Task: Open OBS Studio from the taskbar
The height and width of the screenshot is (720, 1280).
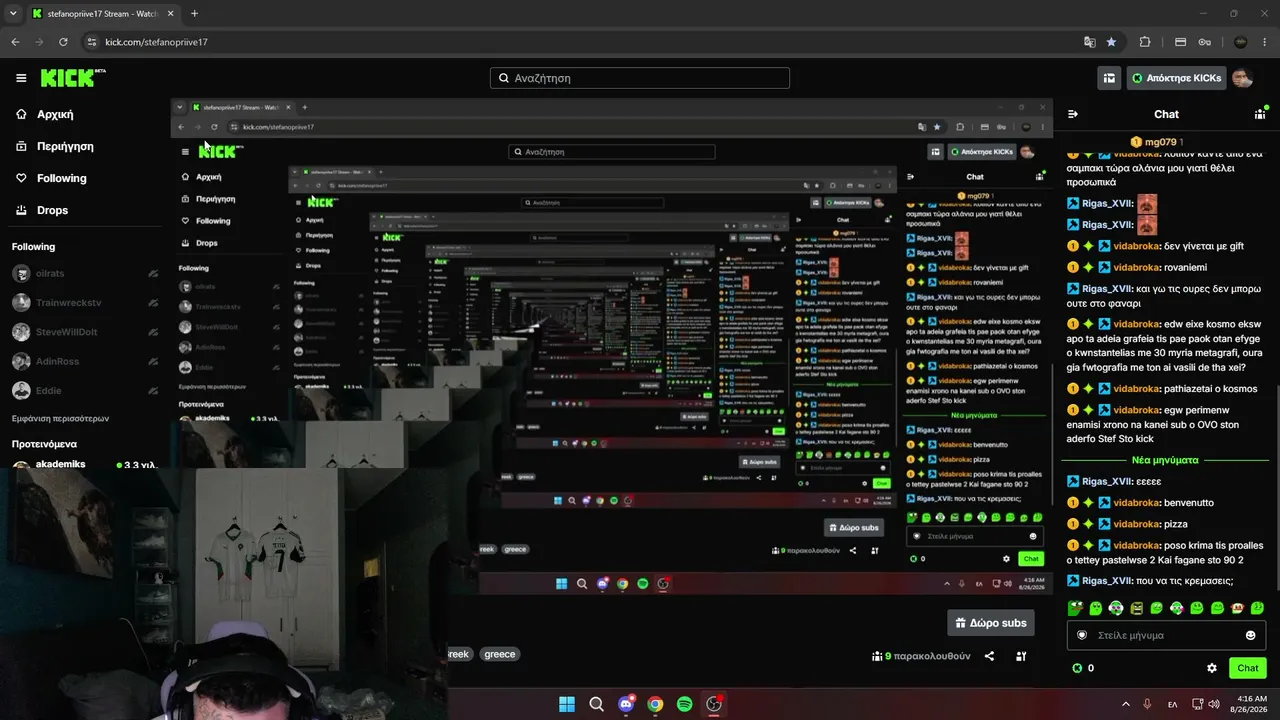Action: coord(714,704)
